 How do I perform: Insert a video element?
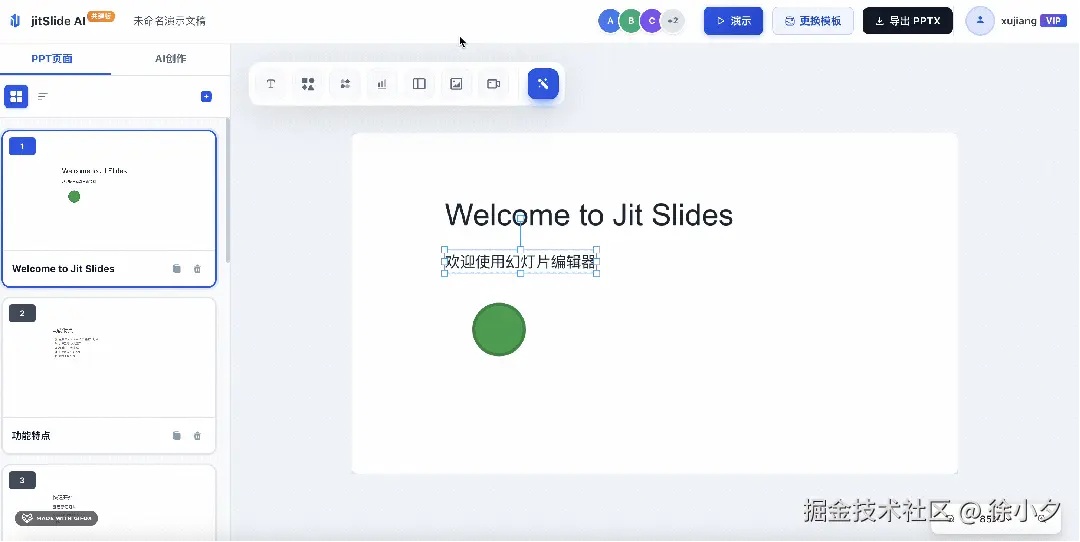pos(493,84)
